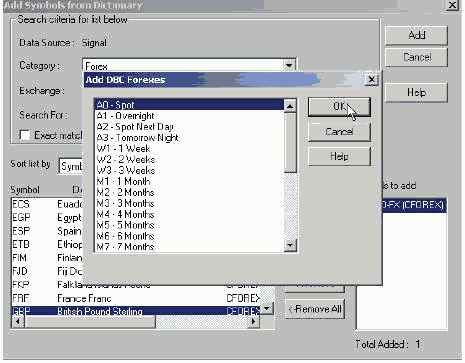This screenshot has width=465, height=363.
Task: Click the symbol list horizontal scrollbar thumb
Action: tap(90, 321)
